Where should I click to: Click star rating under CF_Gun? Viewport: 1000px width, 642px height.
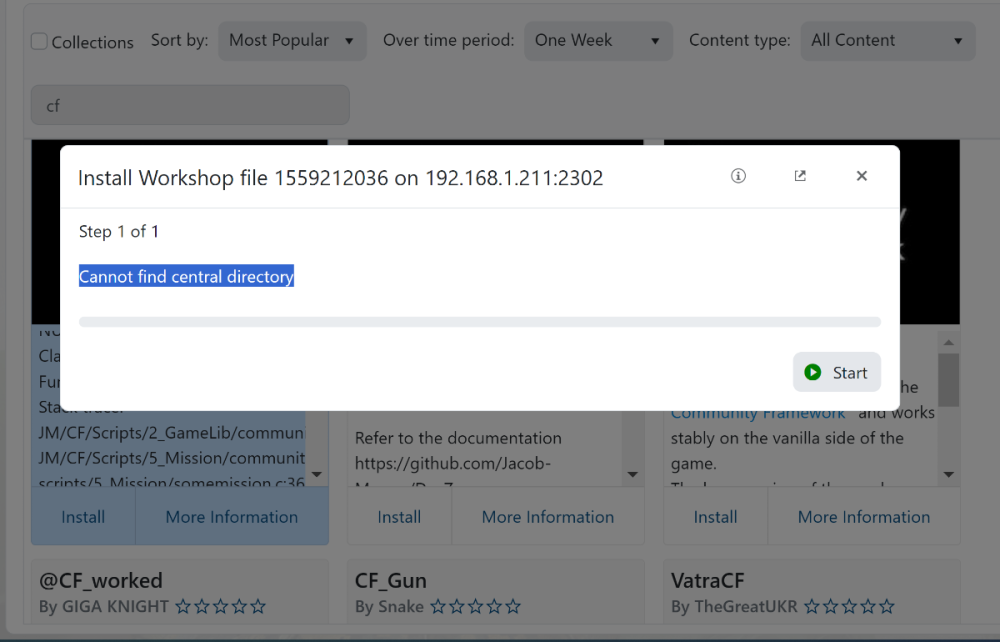[475, 607]
